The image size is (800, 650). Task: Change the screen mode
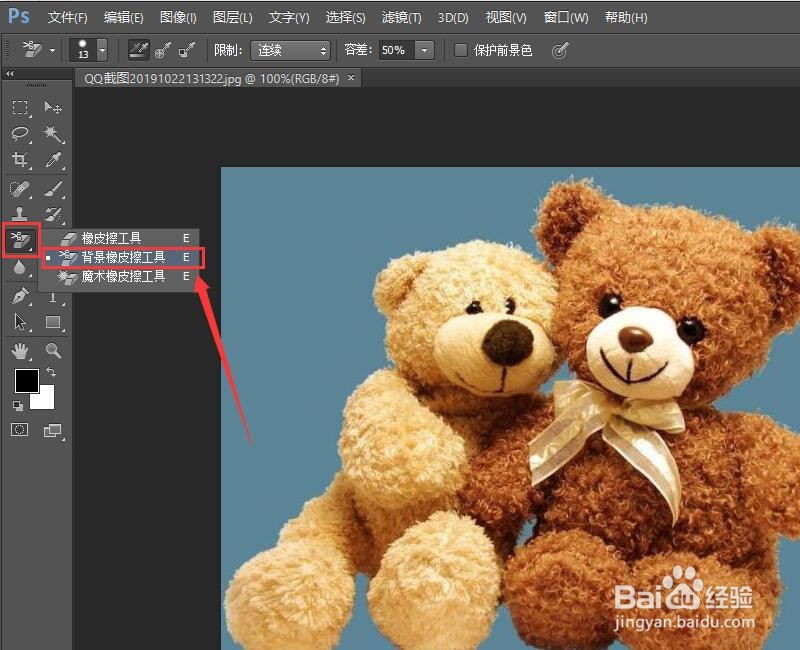pyautogui.click(x=53, y=431)
